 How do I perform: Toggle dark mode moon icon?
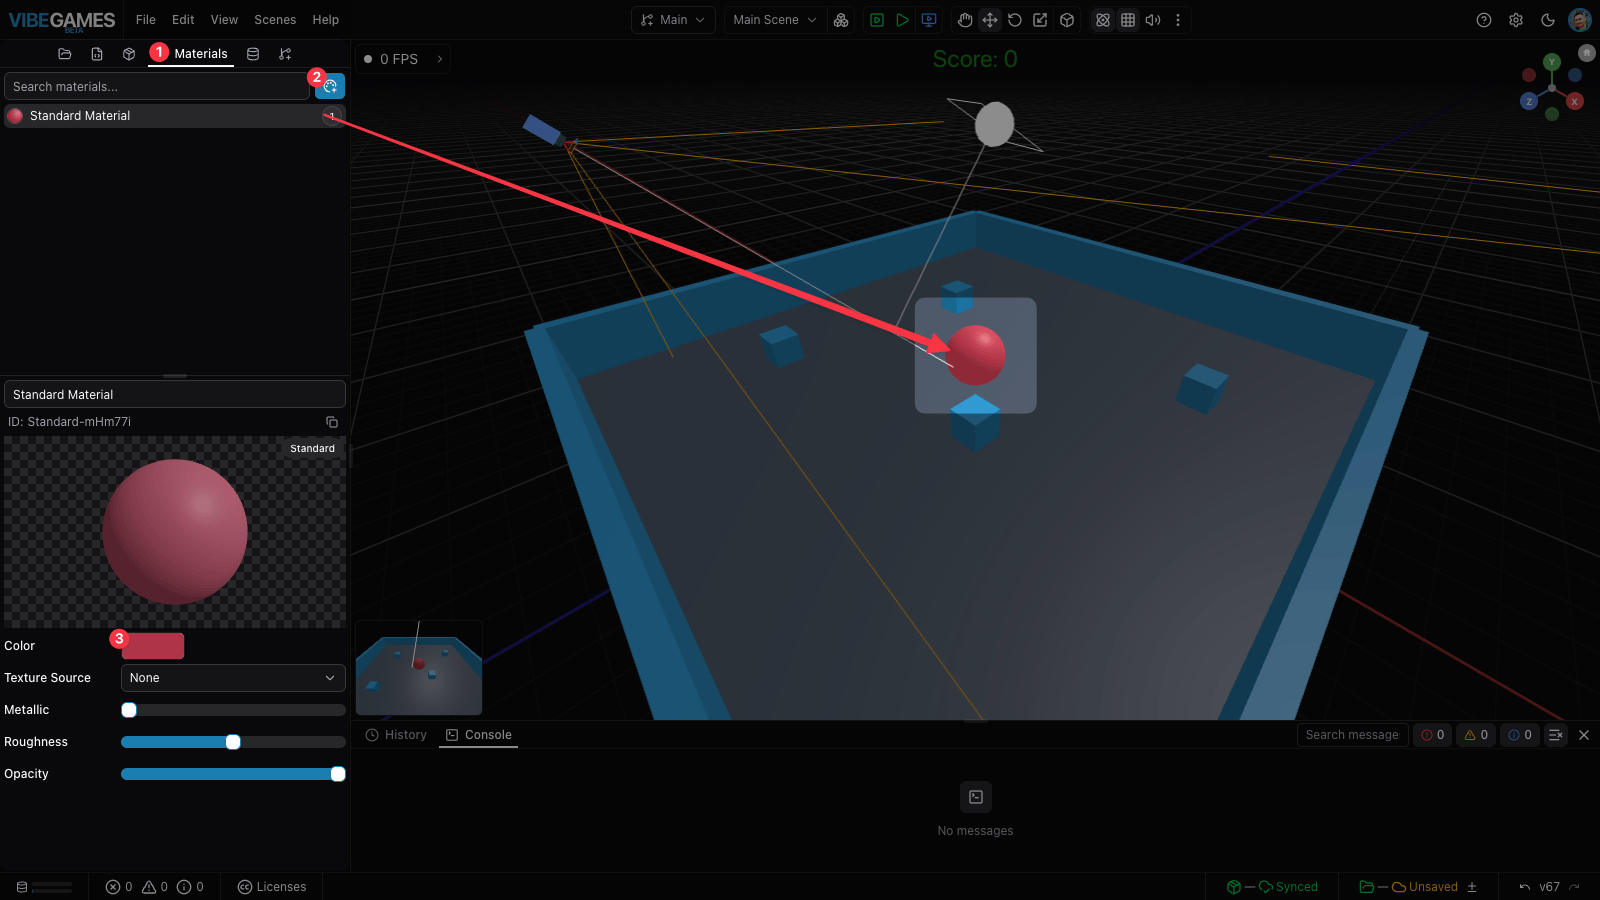click(x=1548, y=20)
